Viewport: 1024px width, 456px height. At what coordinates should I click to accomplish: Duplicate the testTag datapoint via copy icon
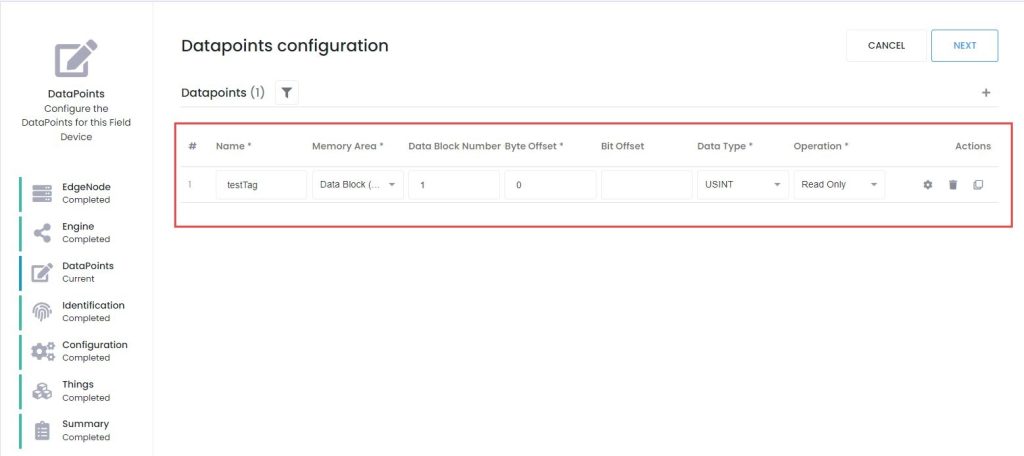click(x=978, y=185)
